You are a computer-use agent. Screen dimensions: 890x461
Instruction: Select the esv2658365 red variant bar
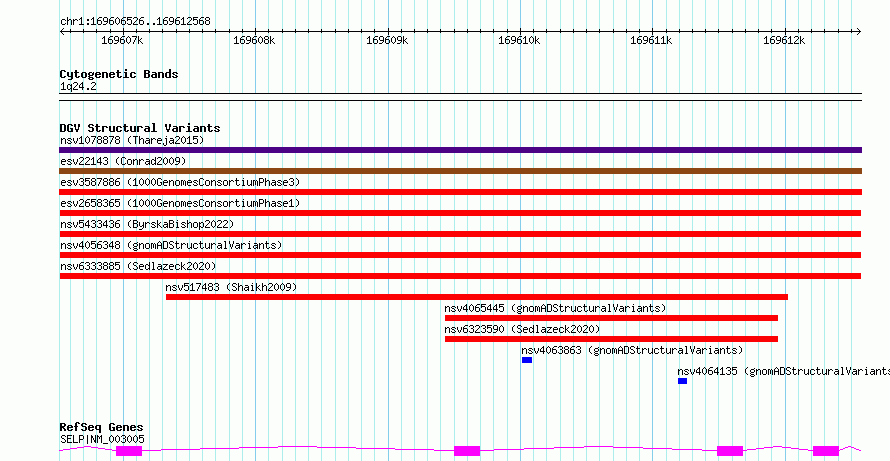tap(460, 213)
